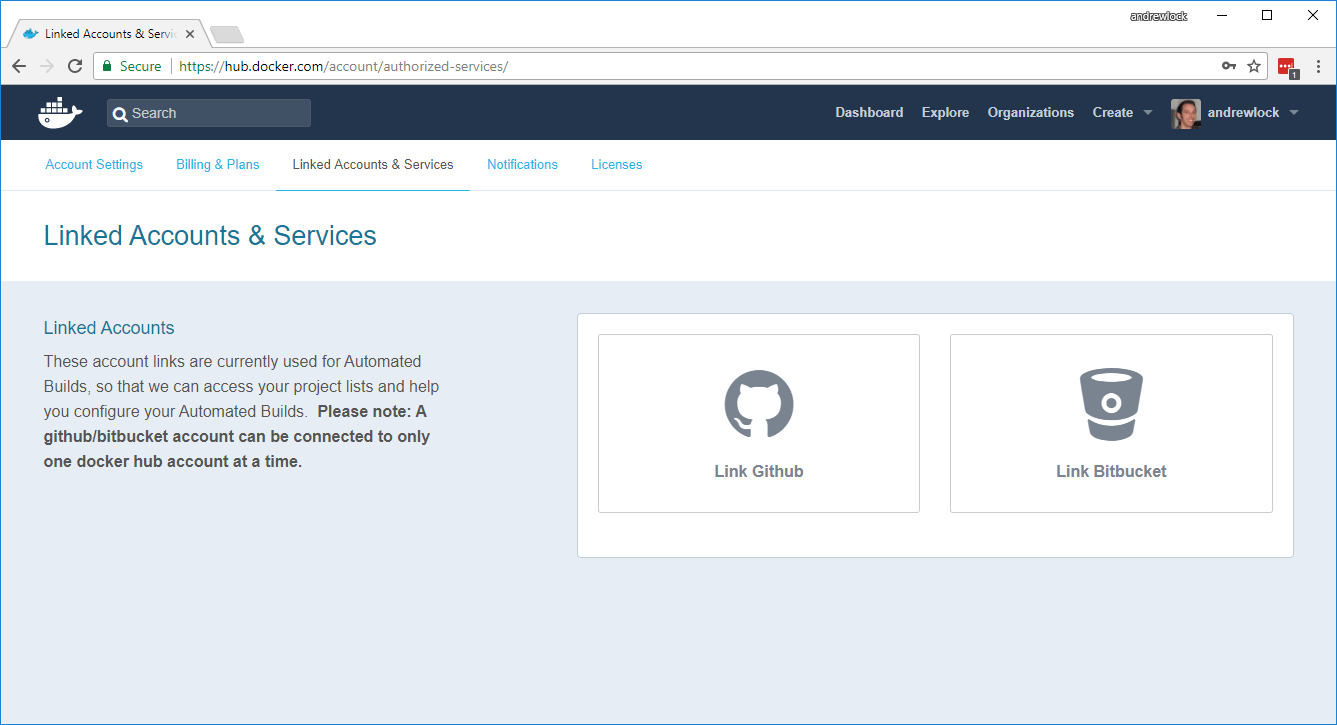Click the Docker whale logo
1337x725 pixels.
(x=60, y=112)
